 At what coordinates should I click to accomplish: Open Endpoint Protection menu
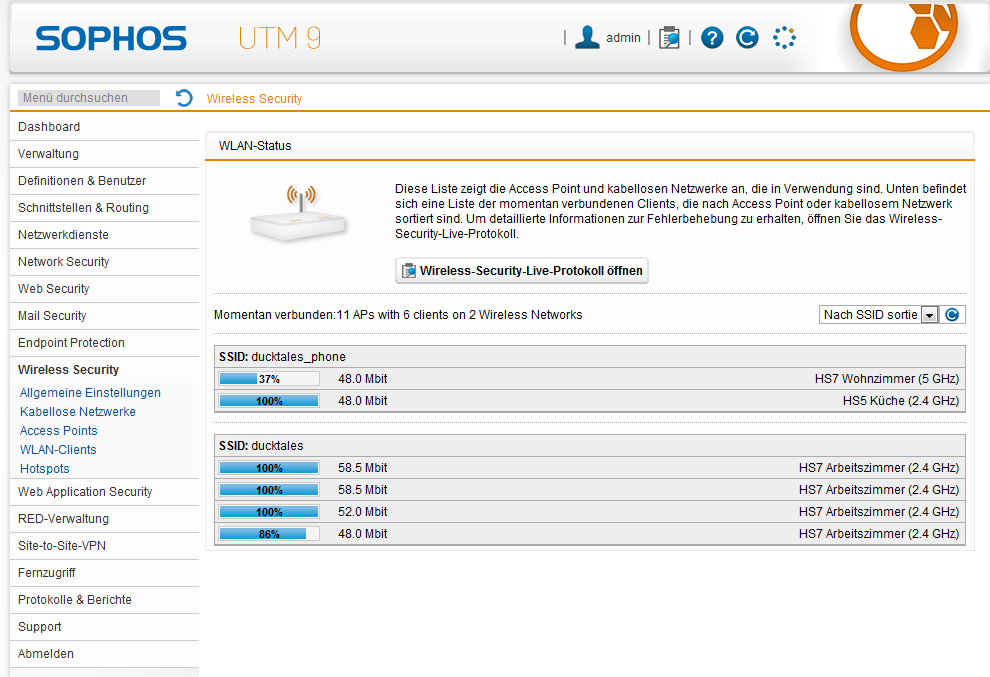[104, 343]
